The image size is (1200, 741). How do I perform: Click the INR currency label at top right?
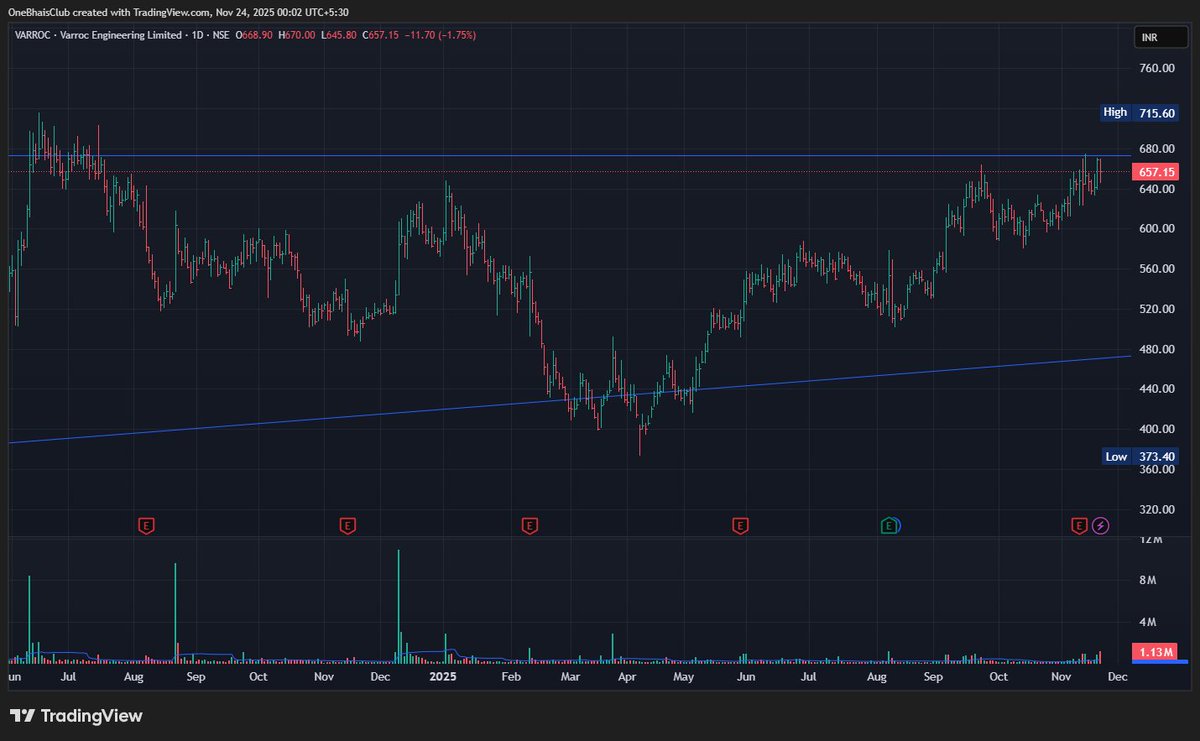(1158, 36)
